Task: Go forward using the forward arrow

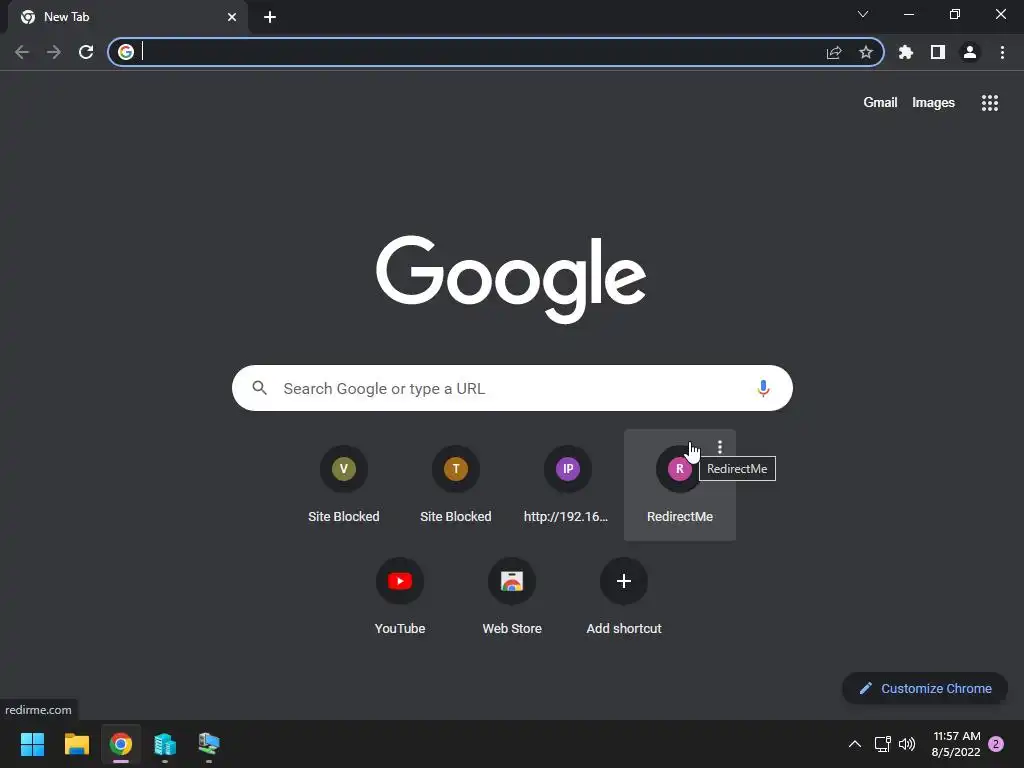Action: tap(54, 52)
